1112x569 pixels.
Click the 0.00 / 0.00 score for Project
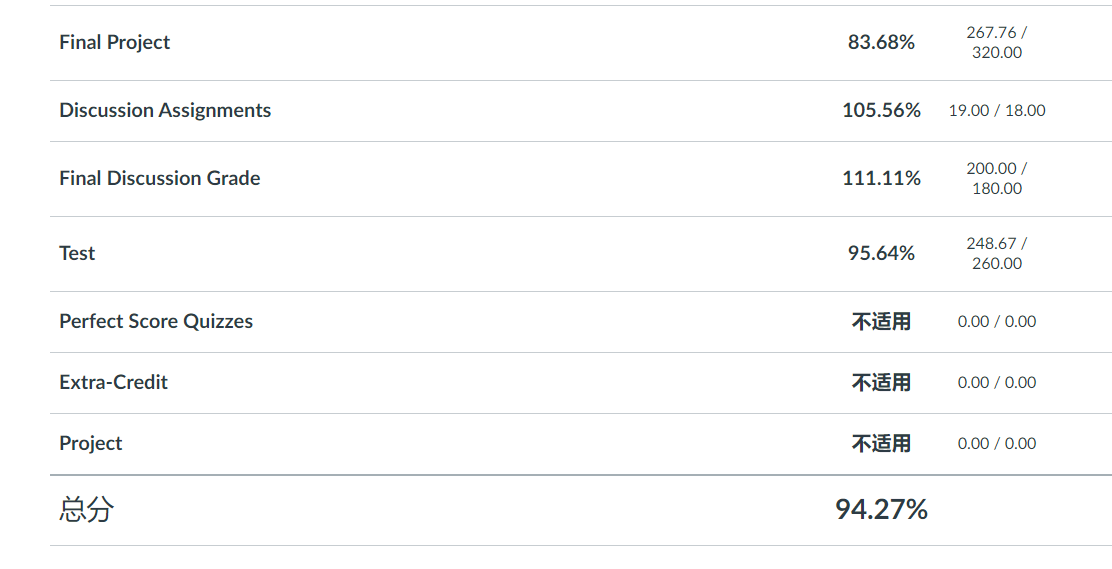click(997, 443)
